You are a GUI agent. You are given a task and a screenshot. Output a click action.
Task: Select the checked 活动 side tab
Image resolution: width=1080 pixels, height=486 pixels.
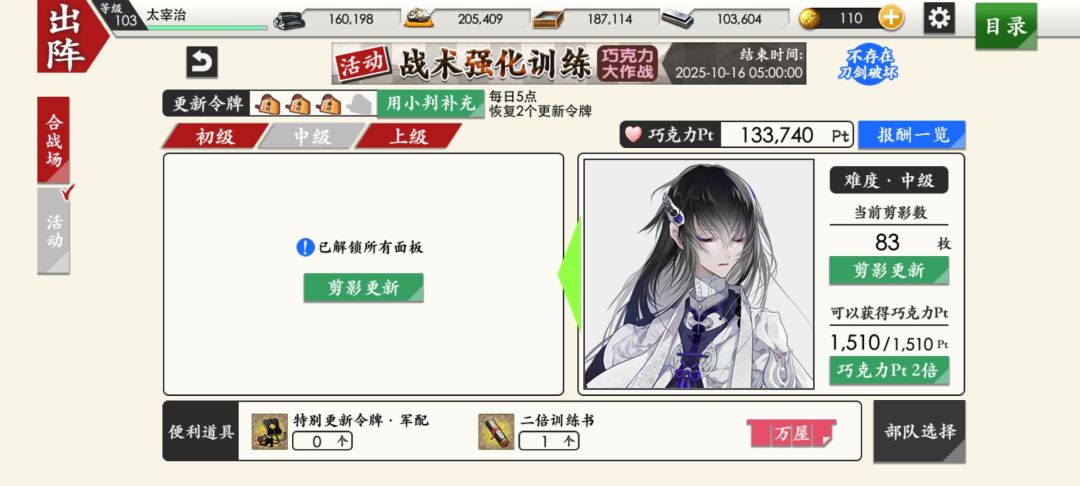[x=54, y=230]
